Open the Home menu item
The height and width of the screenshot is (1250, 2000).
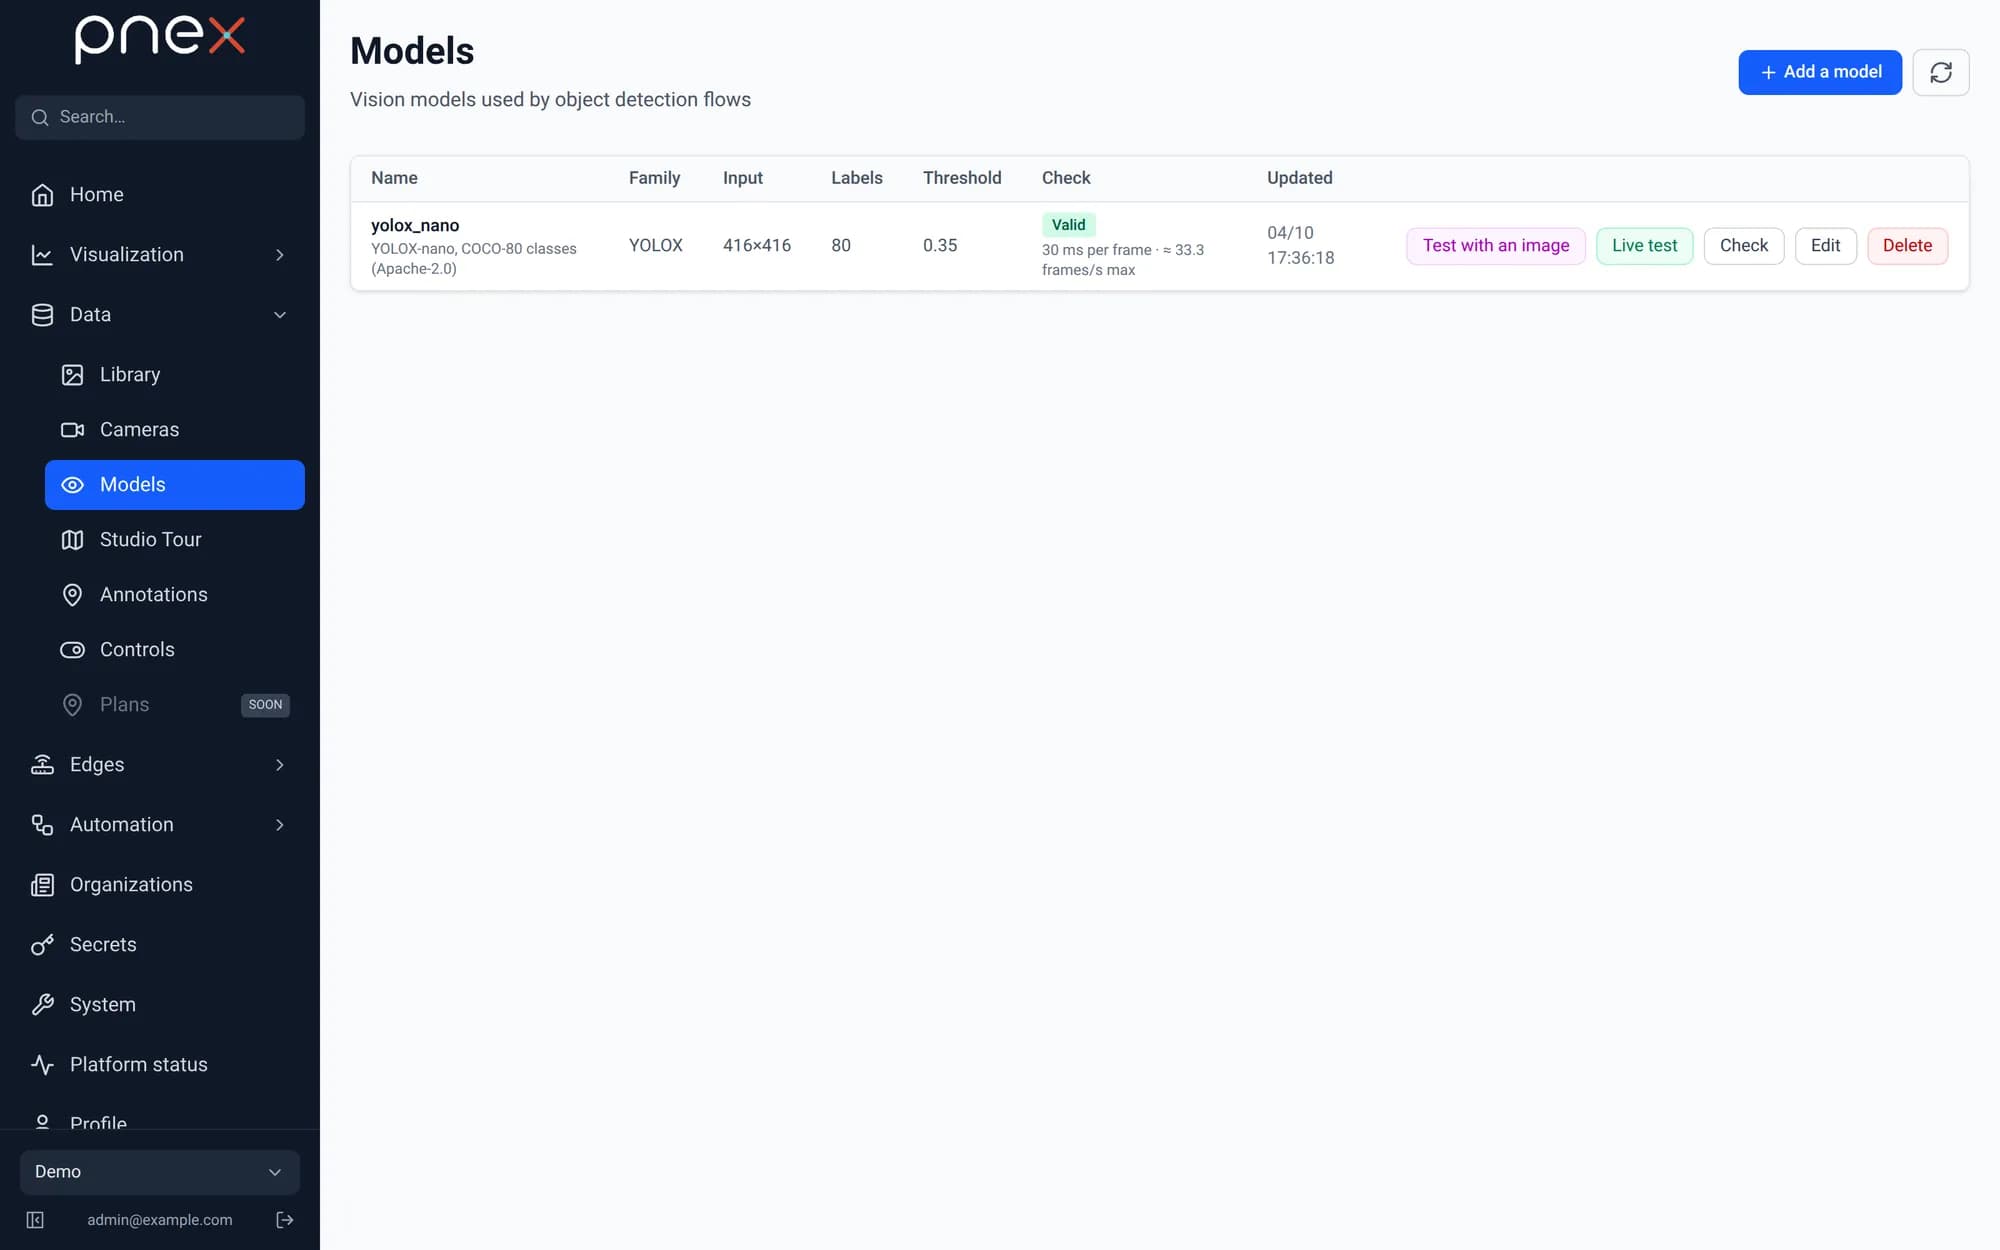click(x=160, y=195)
